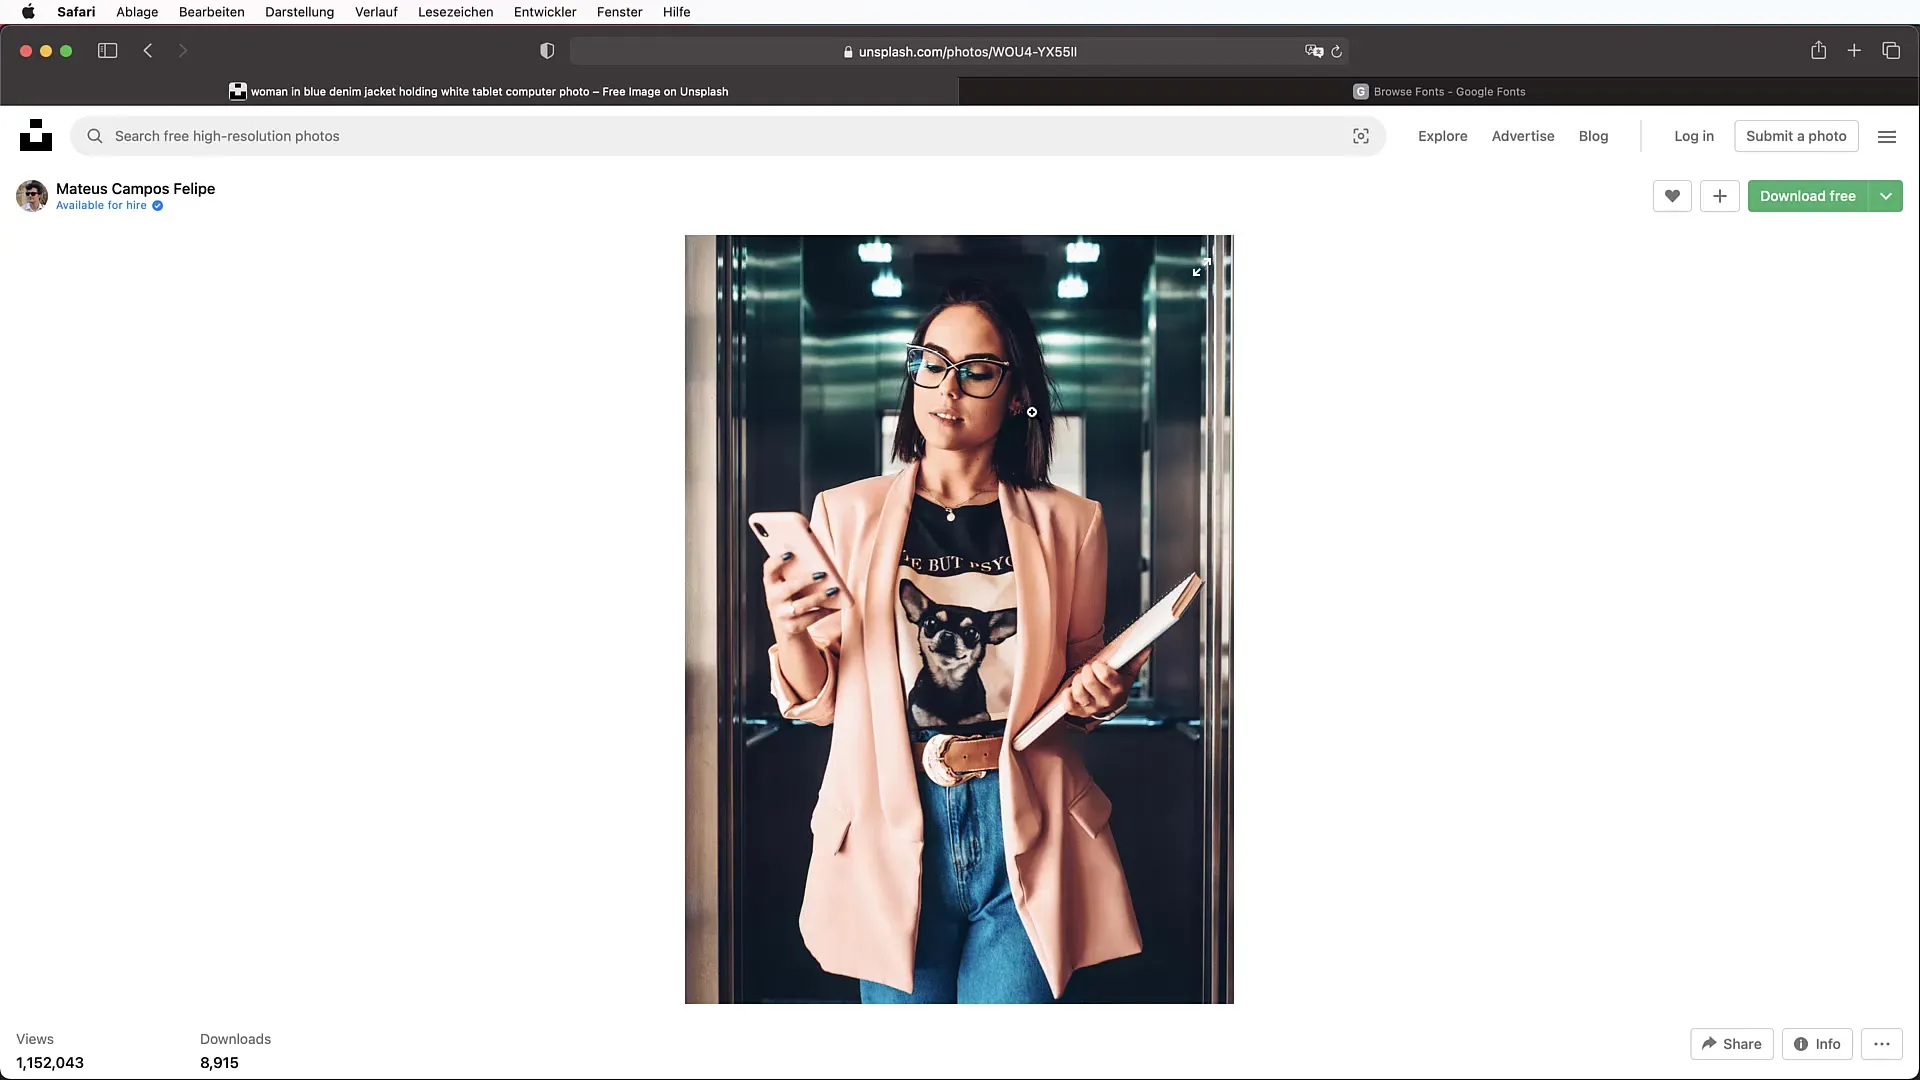This screenshot has width=1920, height=1080.
Task: Open the Blog link
Action: pos(1593,136)
